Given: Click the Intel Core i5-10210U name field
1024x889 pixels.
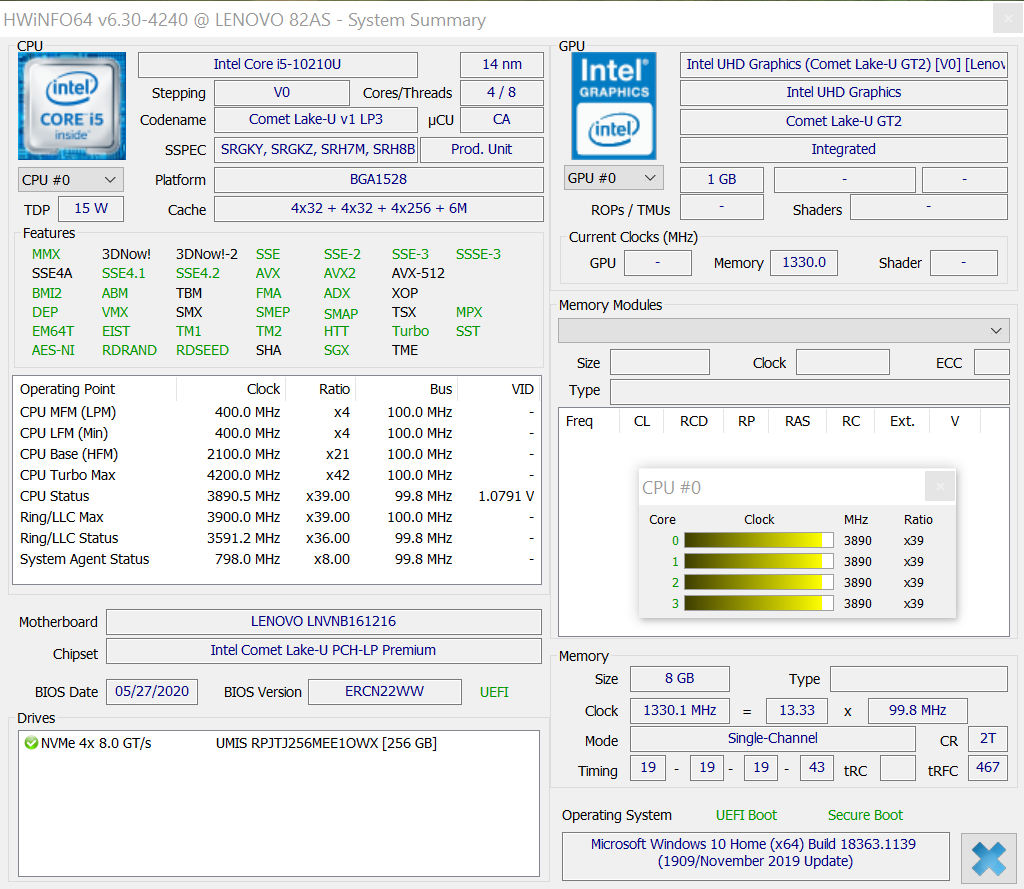Looking at the screenshot, I should (x=278, y=65).
